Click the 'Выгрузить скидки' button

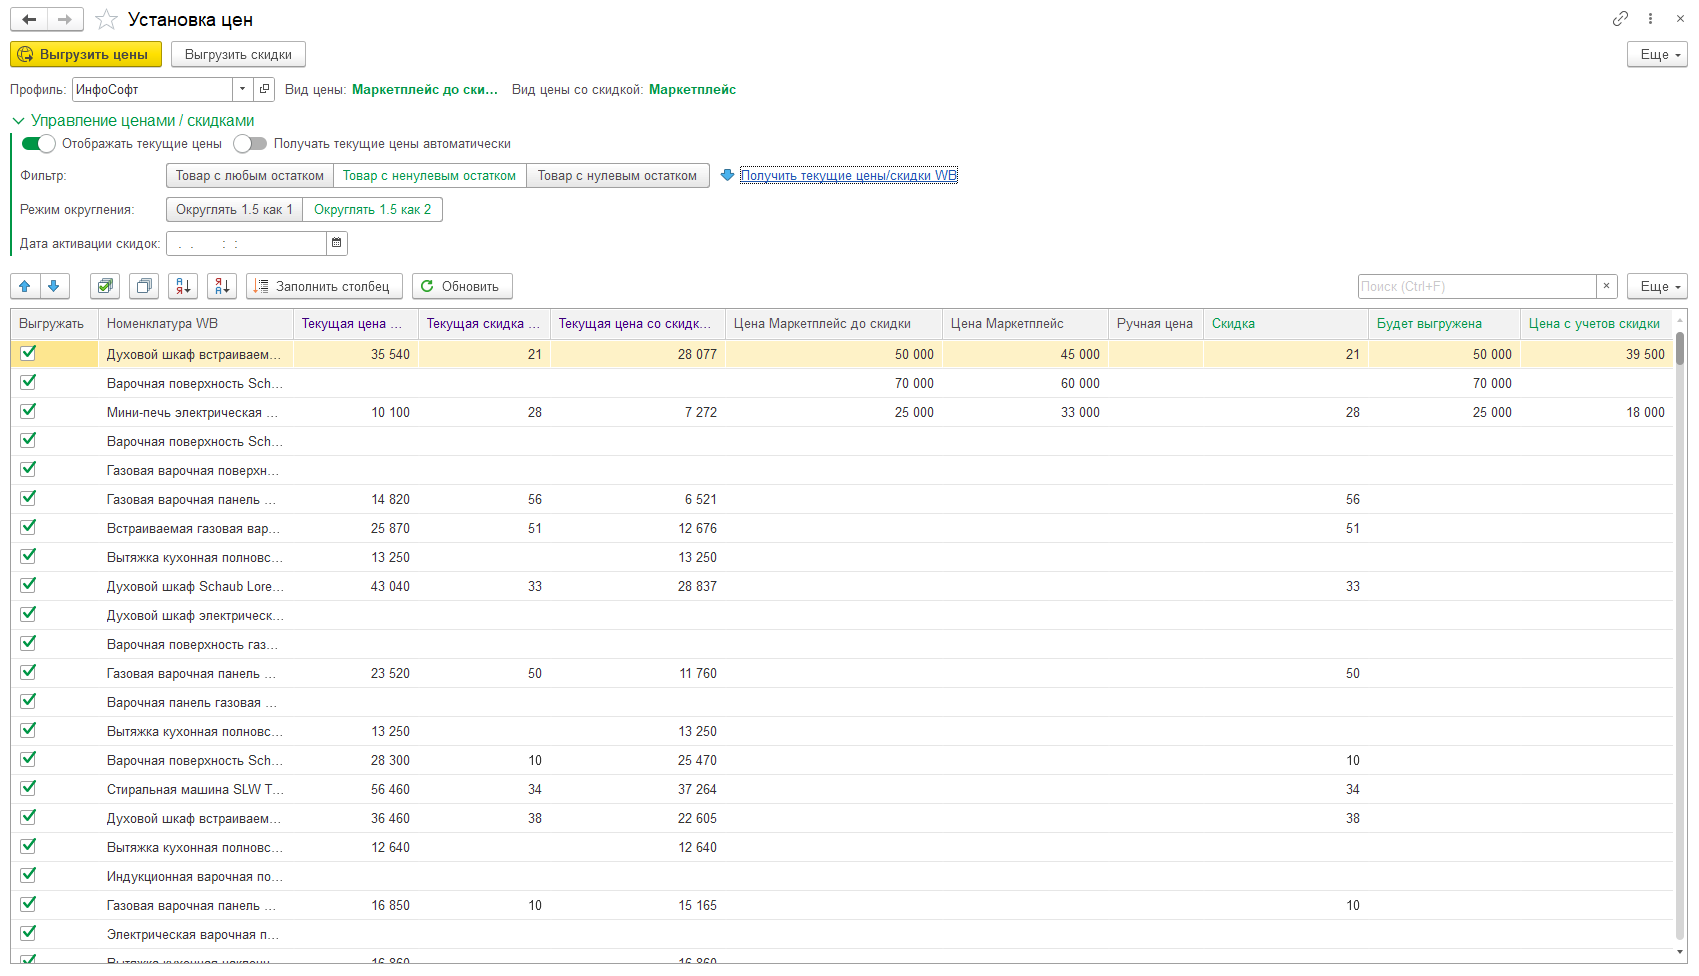238,54
